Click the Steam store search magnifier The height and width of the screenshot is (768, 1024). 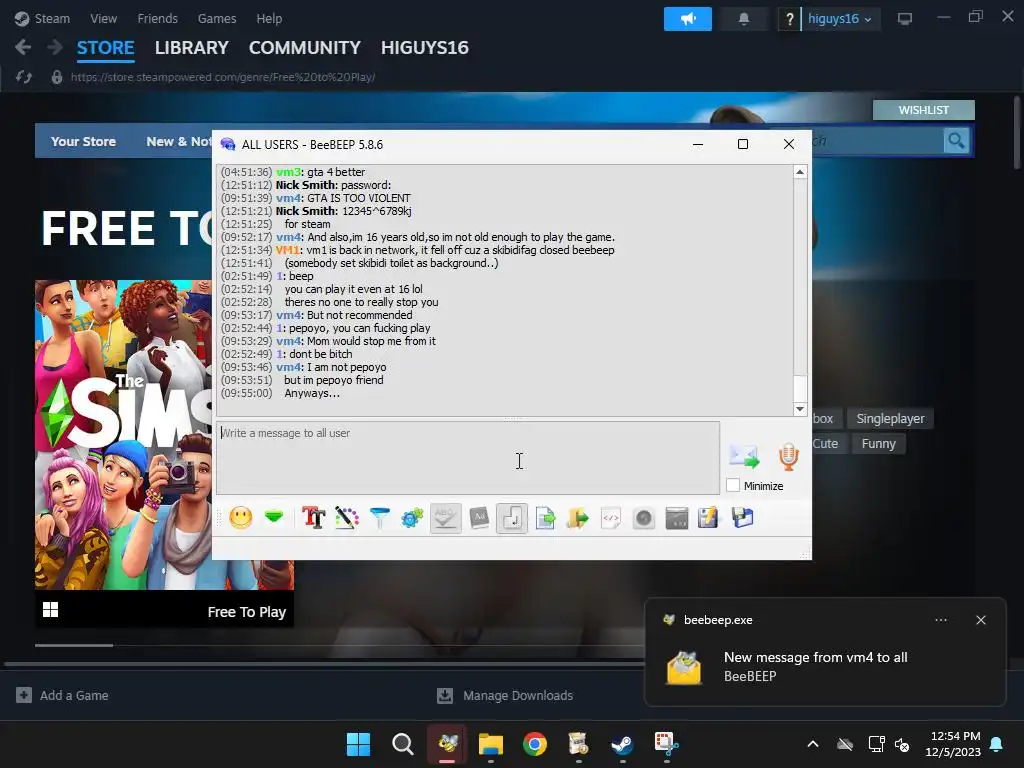click(956, 140)
